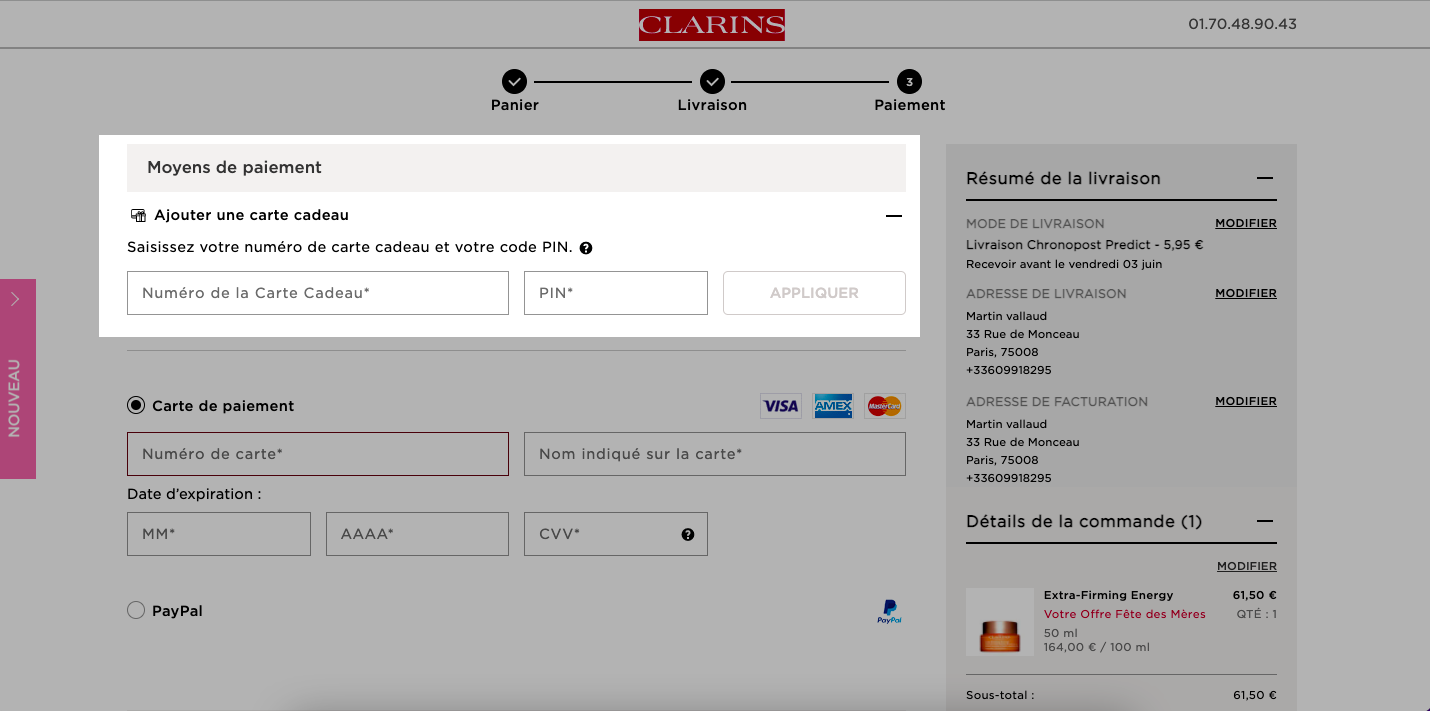Click the Amex card logo

click(833, 406)
